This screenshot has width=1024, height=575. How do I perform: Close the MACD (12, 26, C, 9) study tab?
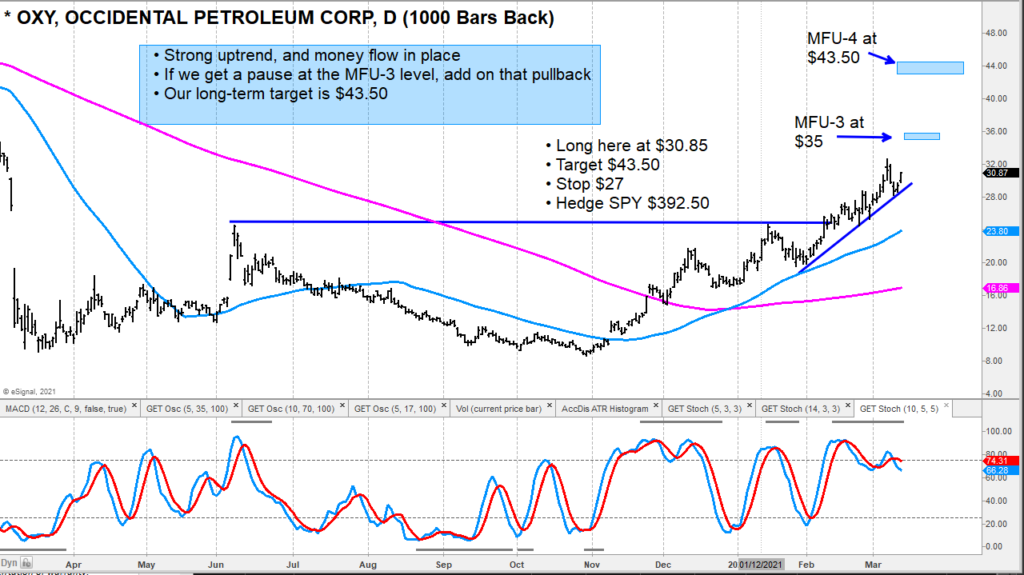coord(134,406)
